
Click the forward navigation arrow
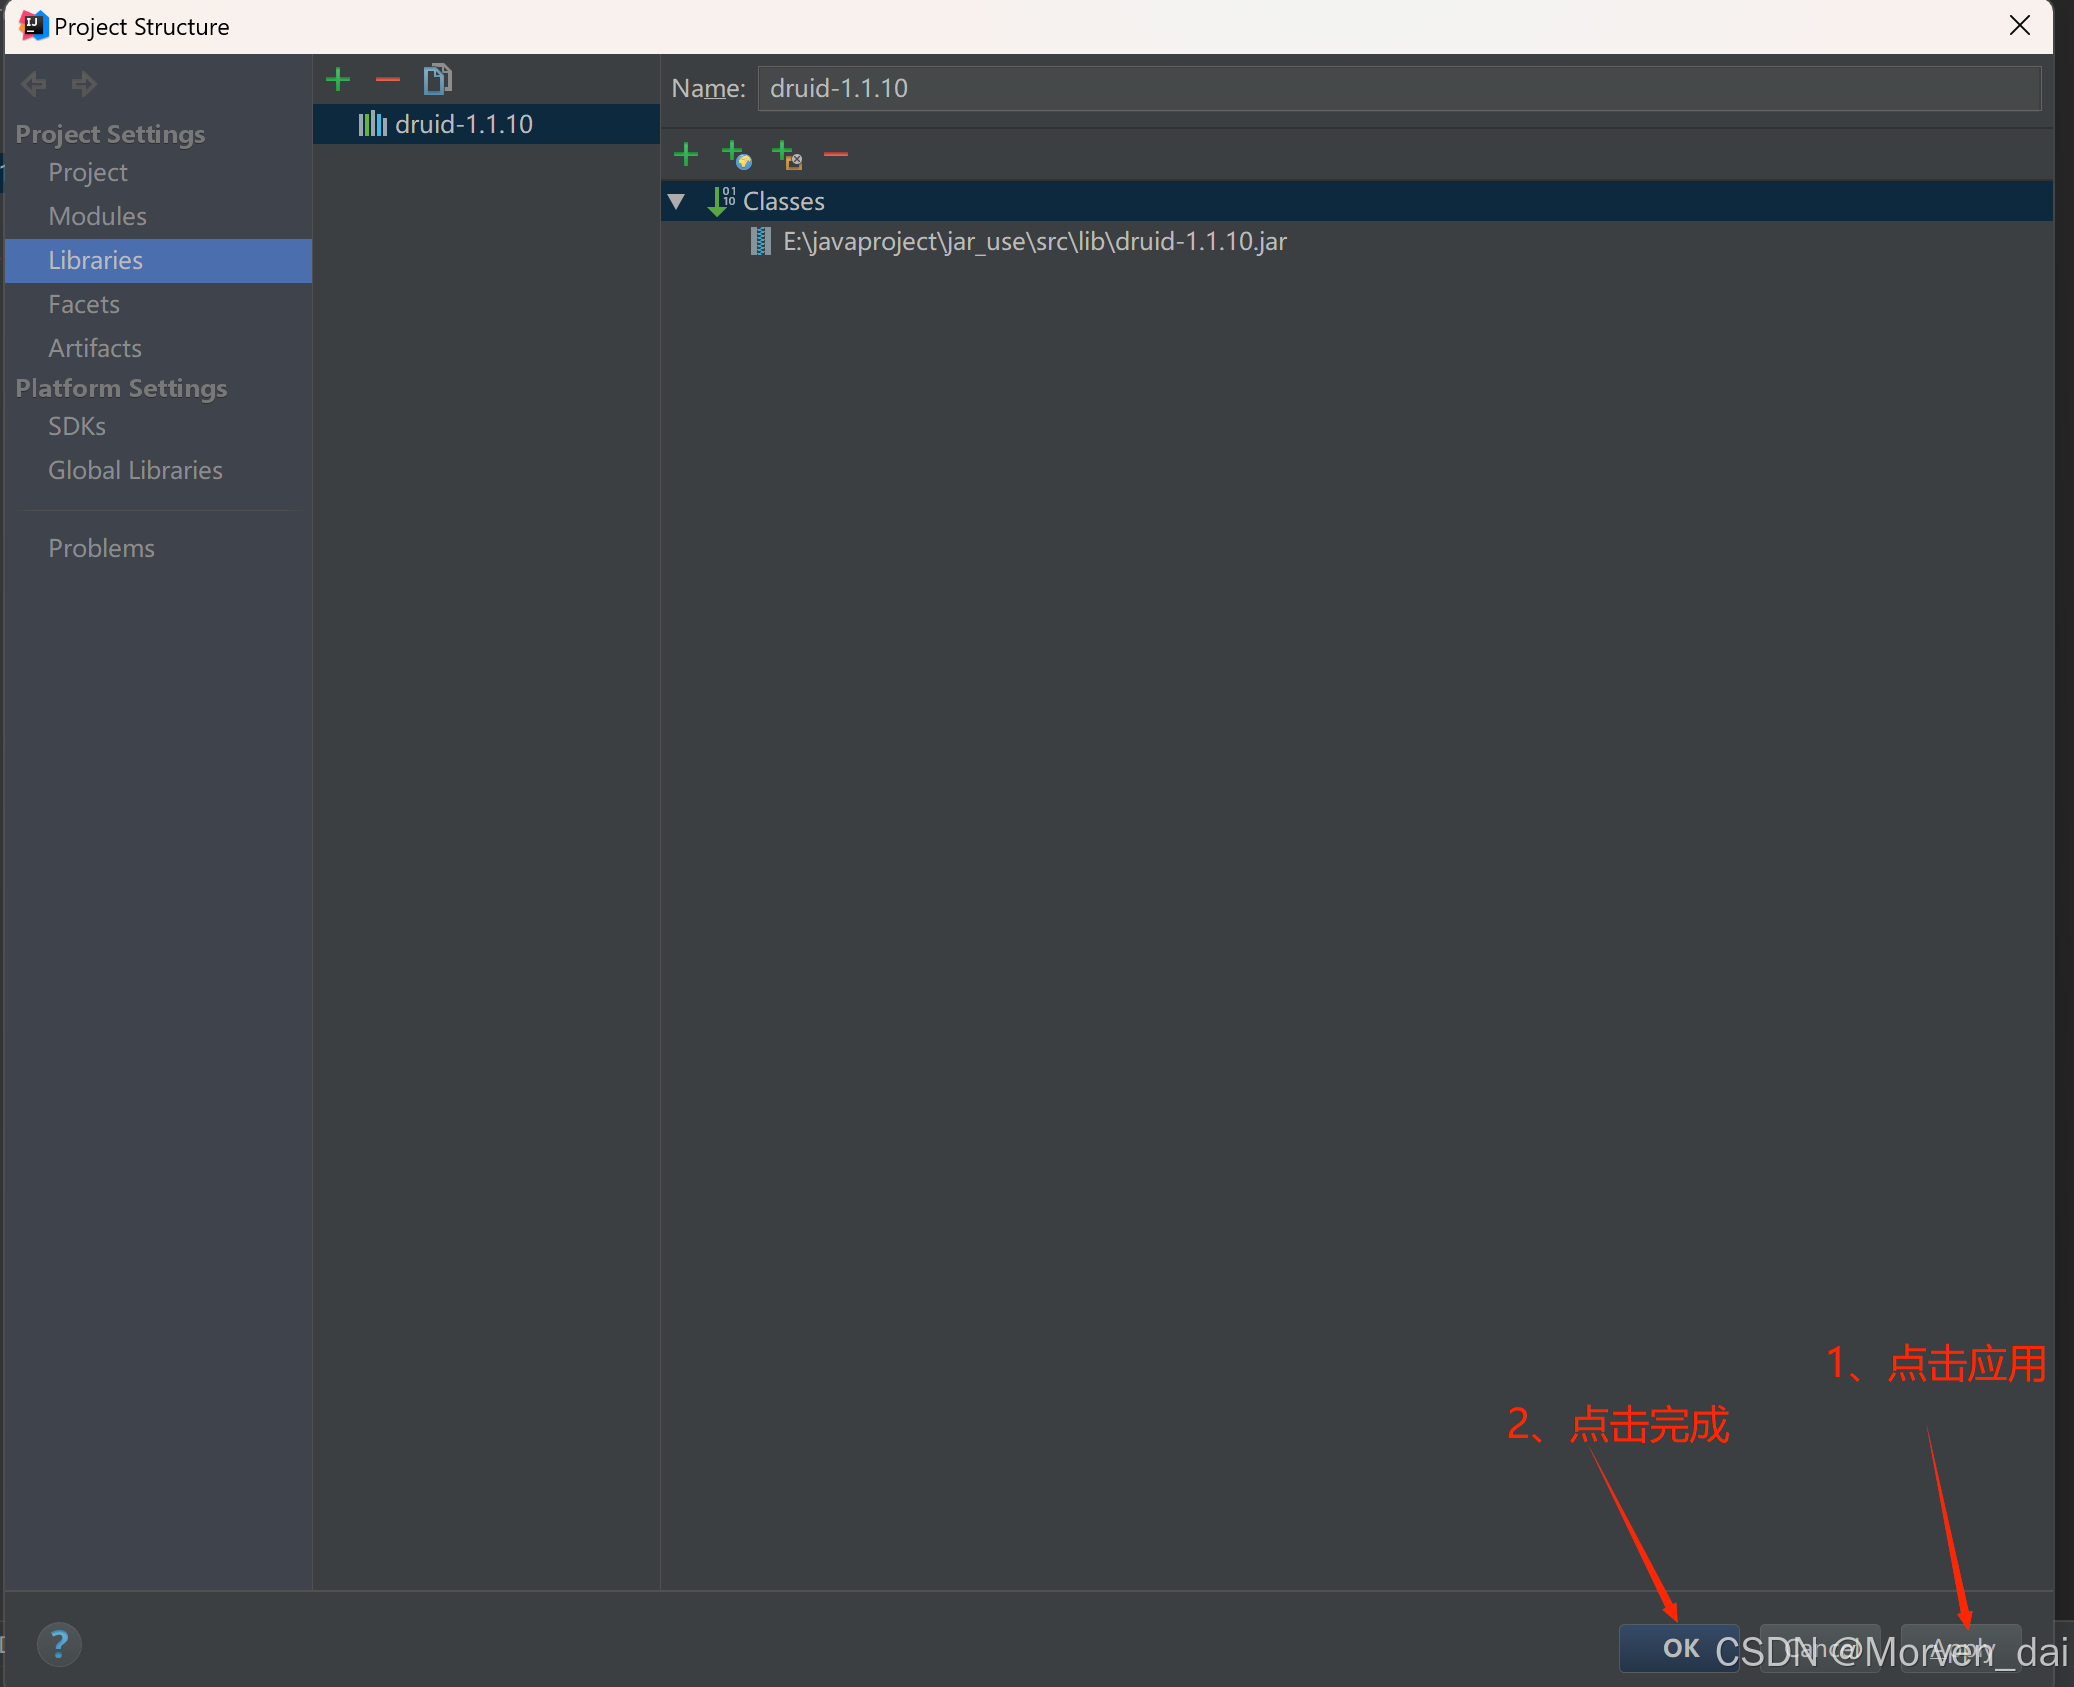tap(84, 84)
